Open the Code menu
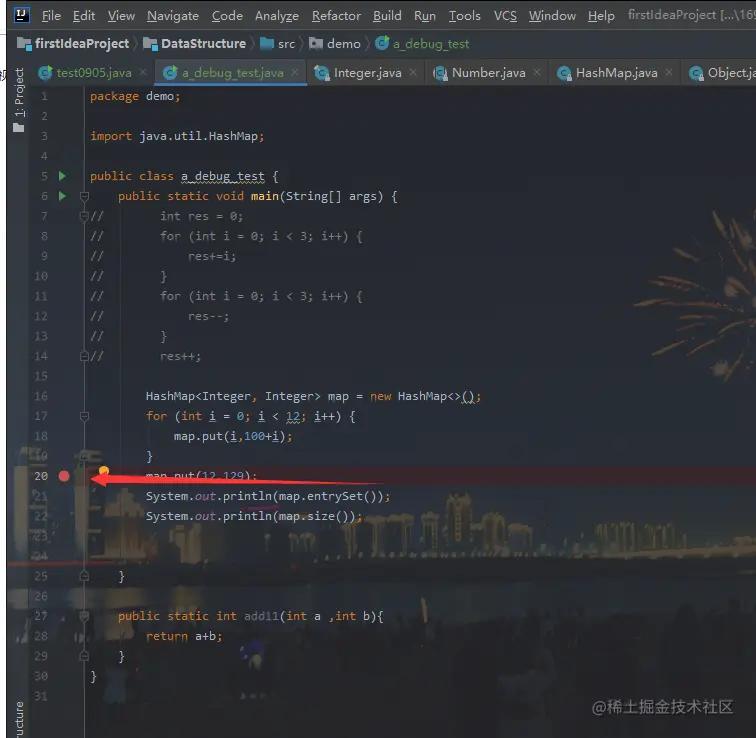The image size is (756, 738). 227,16
